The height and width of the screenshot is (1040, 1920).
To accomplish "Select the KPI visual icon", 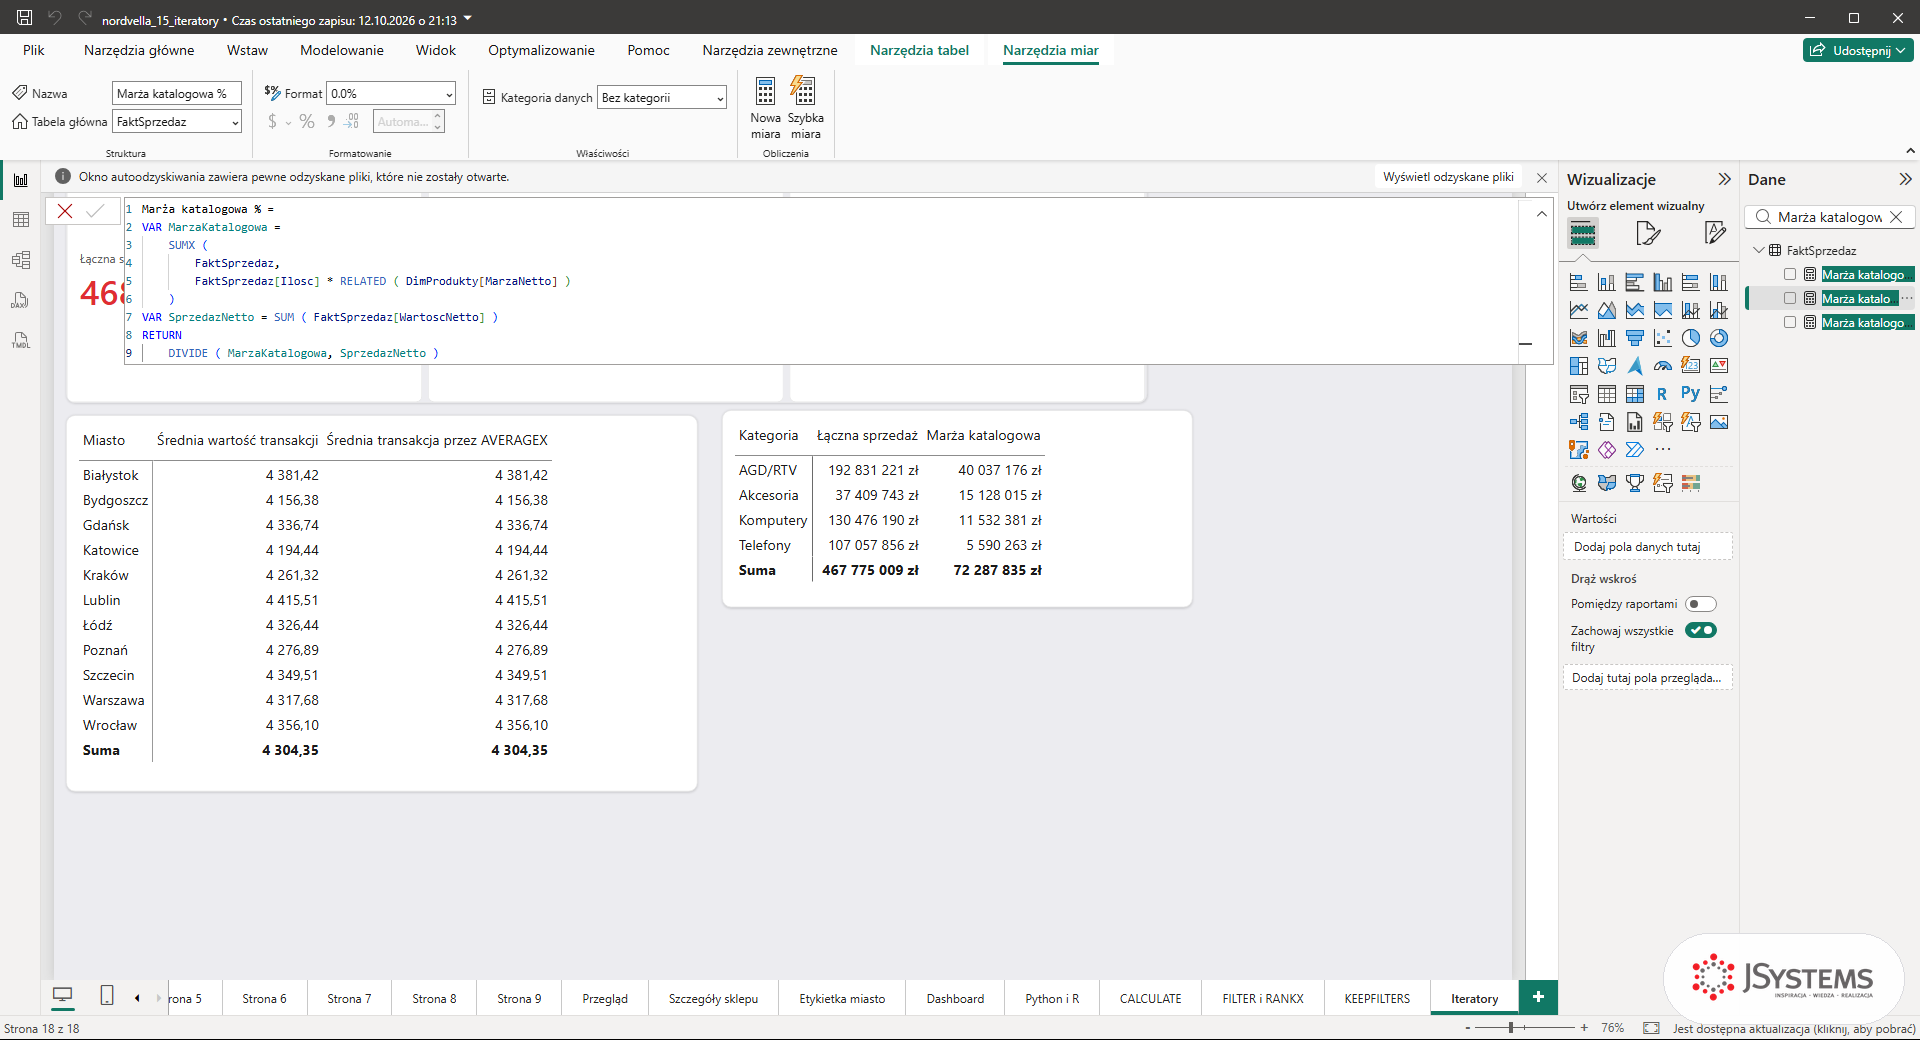I will (x=1719, y=366).
